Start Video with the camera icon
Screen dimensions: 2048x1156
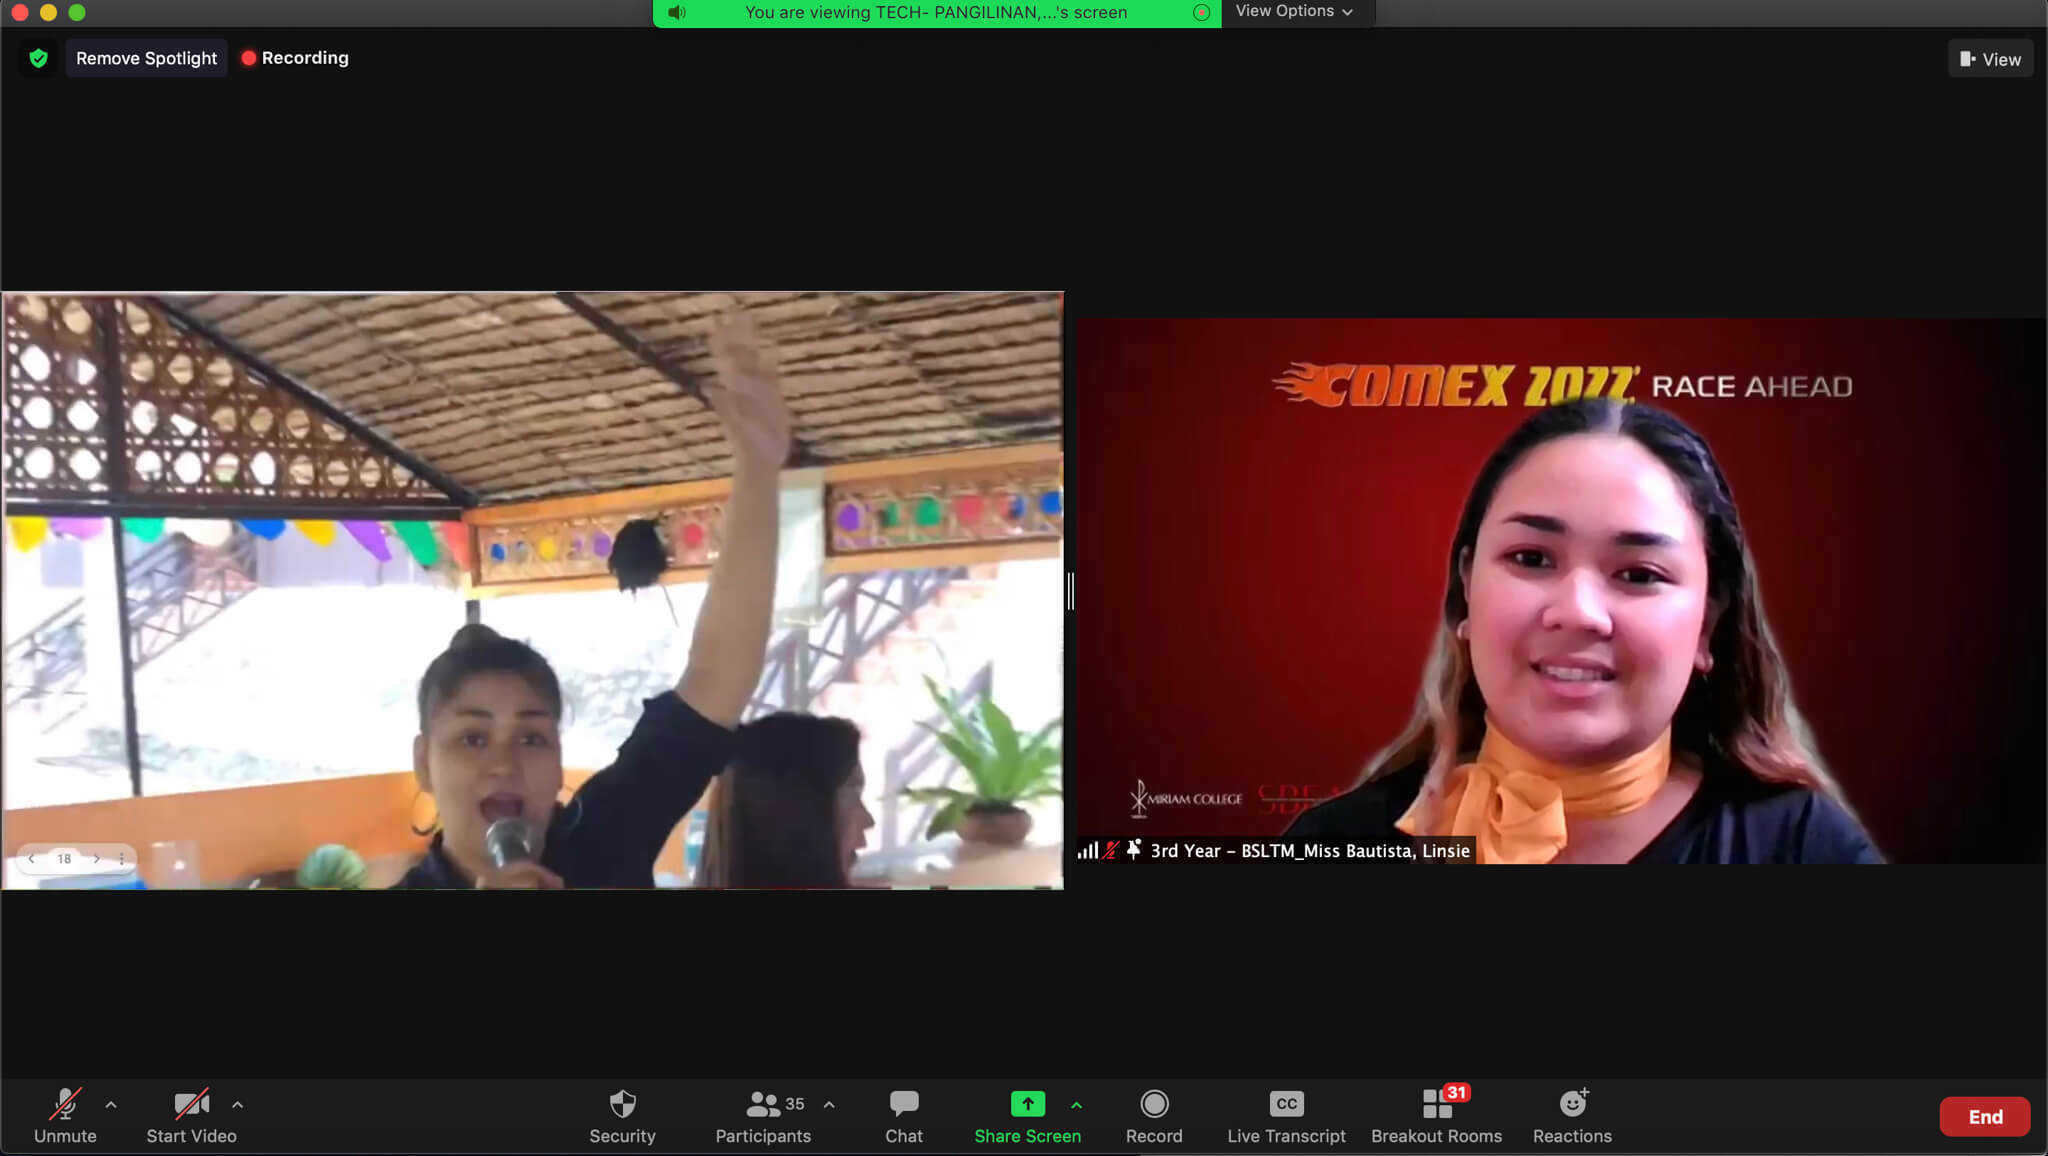coord(191,1115)
